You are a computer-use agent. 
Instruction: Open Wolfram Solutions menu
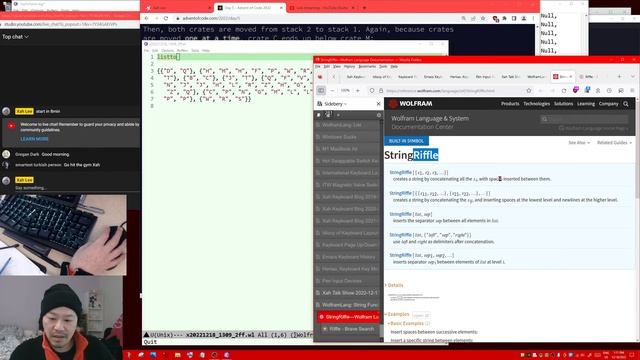tap(563, 104)
